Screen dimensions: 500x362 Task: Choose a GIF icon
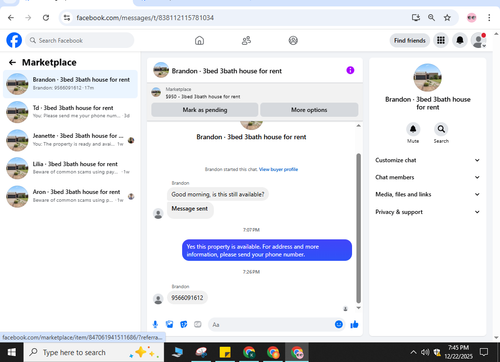tap(198, 324)
